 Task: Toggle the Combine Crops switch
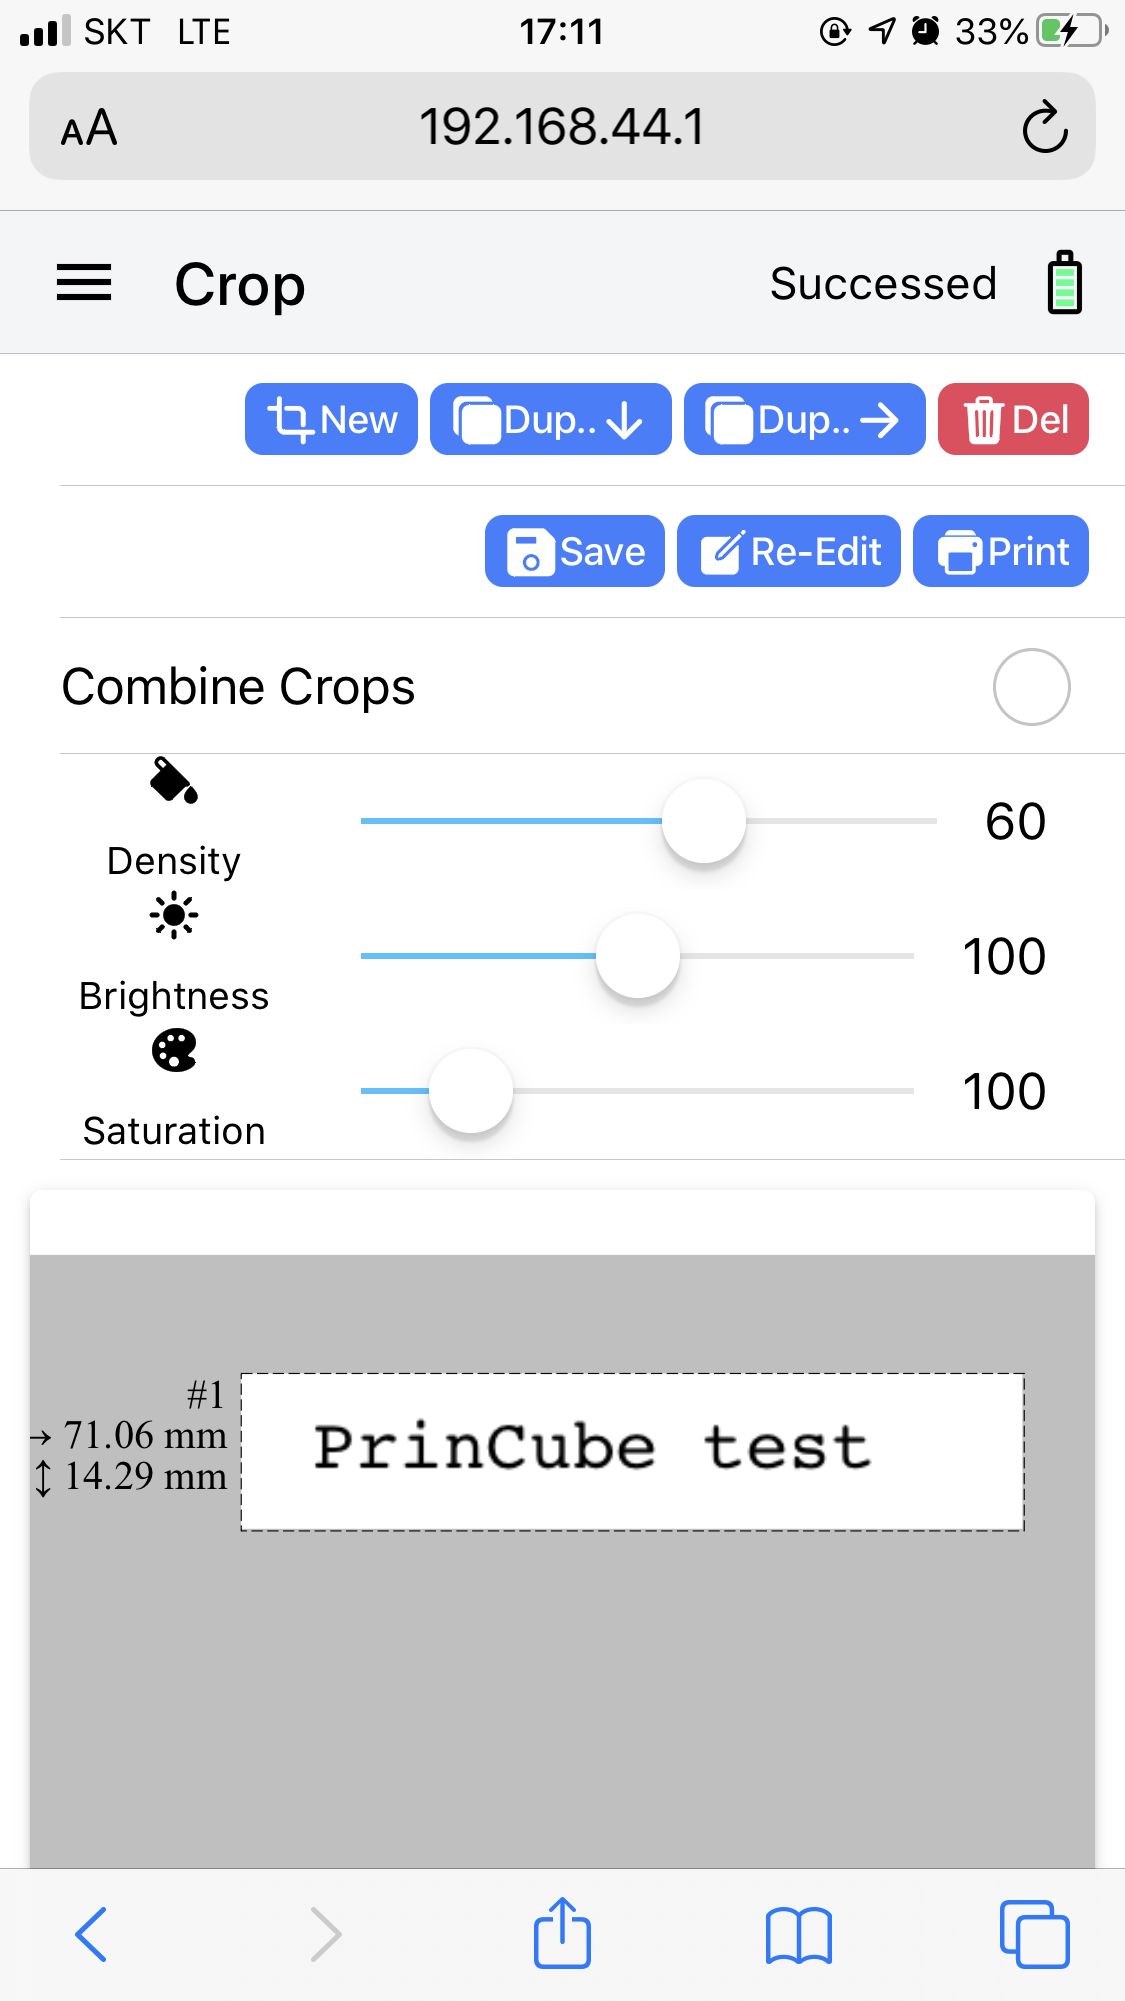(x=1031, y=687)
